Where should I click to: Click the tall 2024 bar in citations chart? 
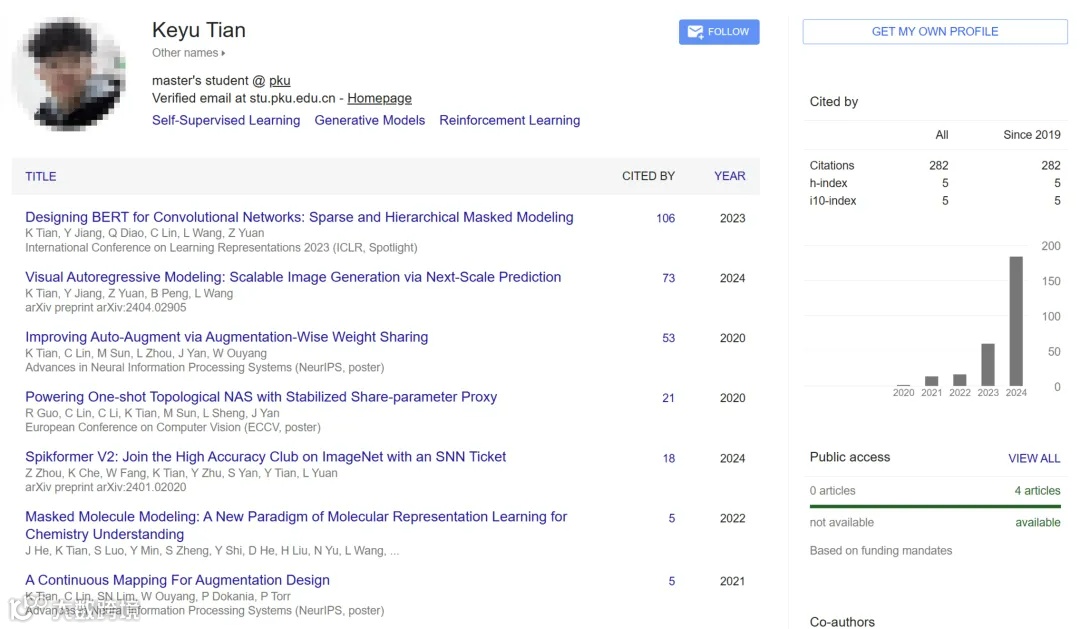click(x=1016, y=320)
